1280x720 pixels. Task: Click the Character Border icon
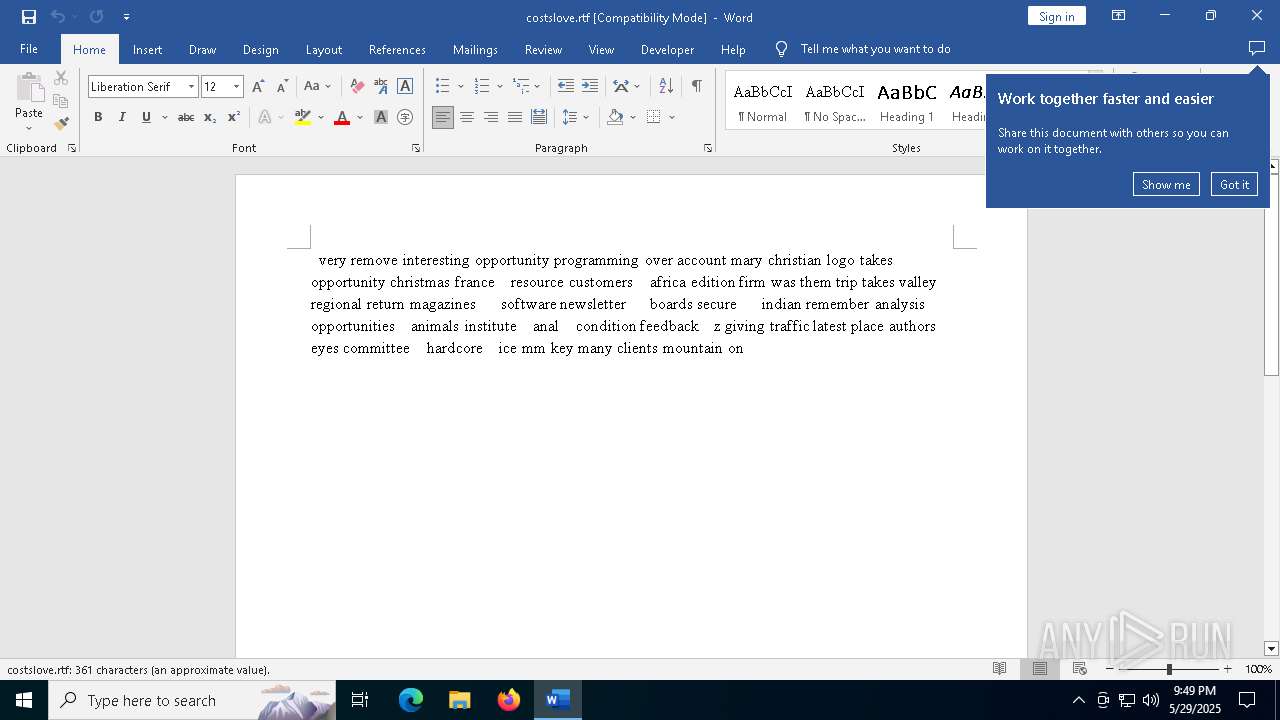click(x=405, y=86)
